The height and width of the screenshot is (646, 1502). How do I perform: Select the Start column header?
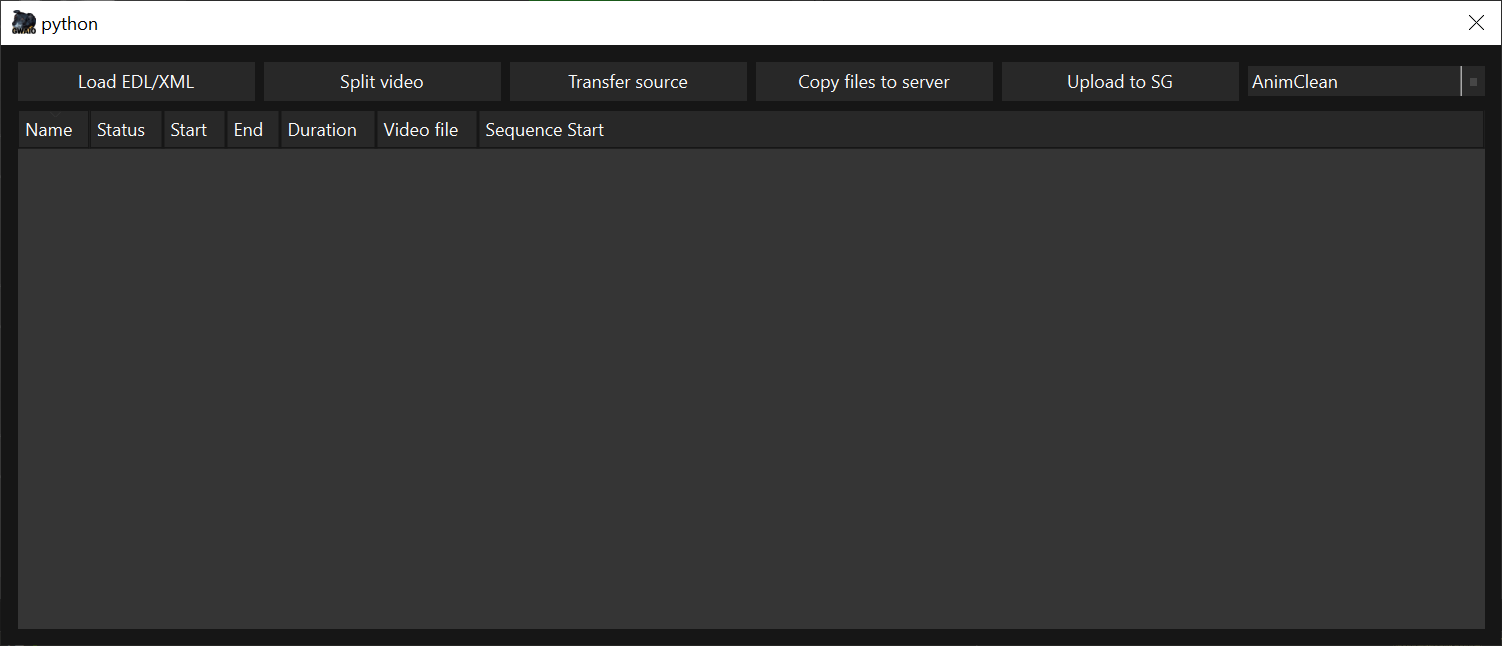pyautogui.click(x=189, y=130)
